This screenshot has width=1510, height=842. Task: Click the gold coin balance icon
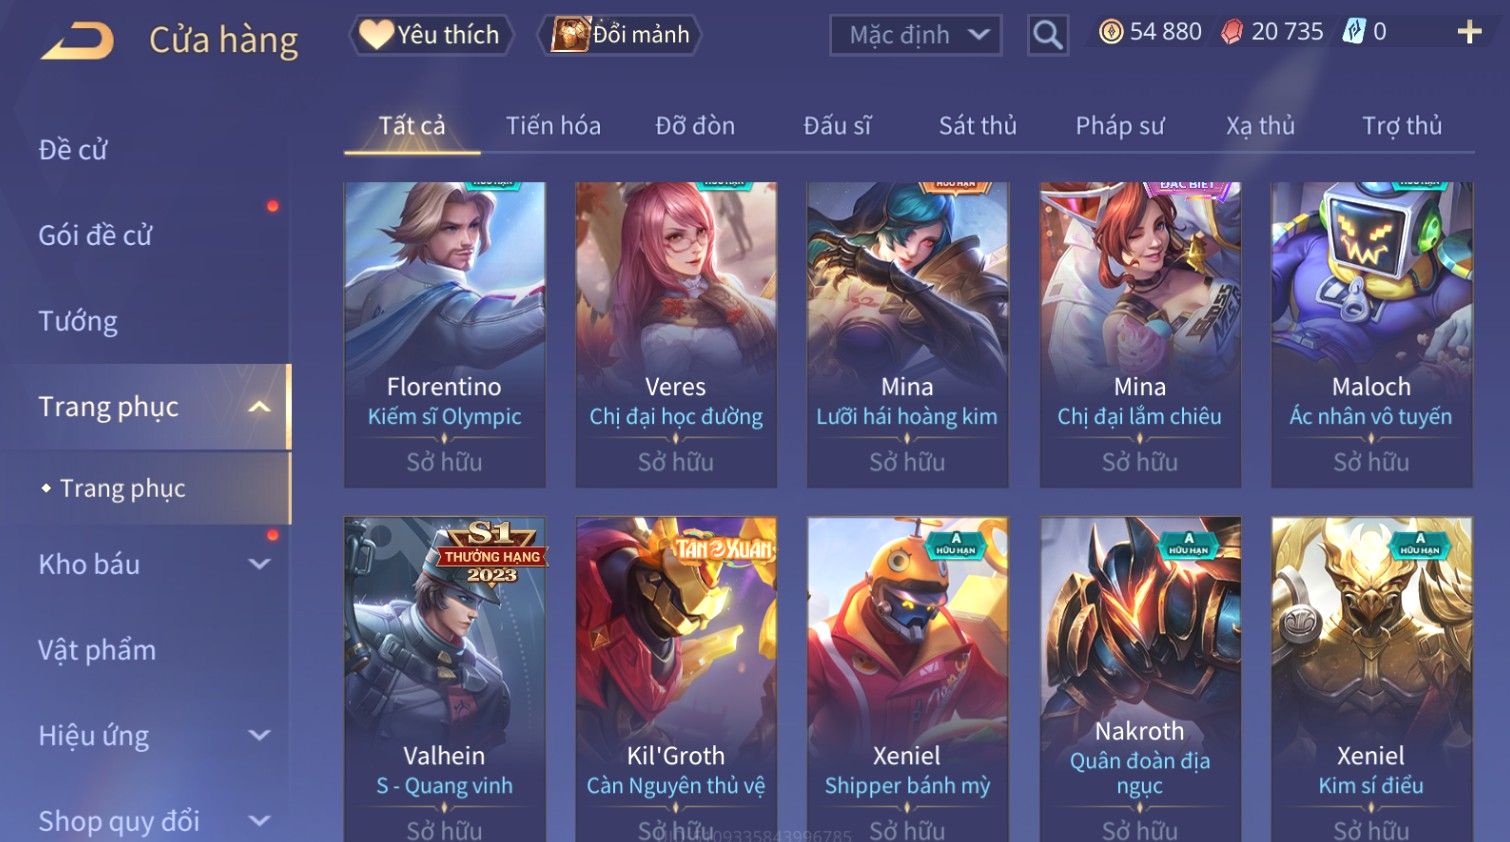(x=1110, y=32)
